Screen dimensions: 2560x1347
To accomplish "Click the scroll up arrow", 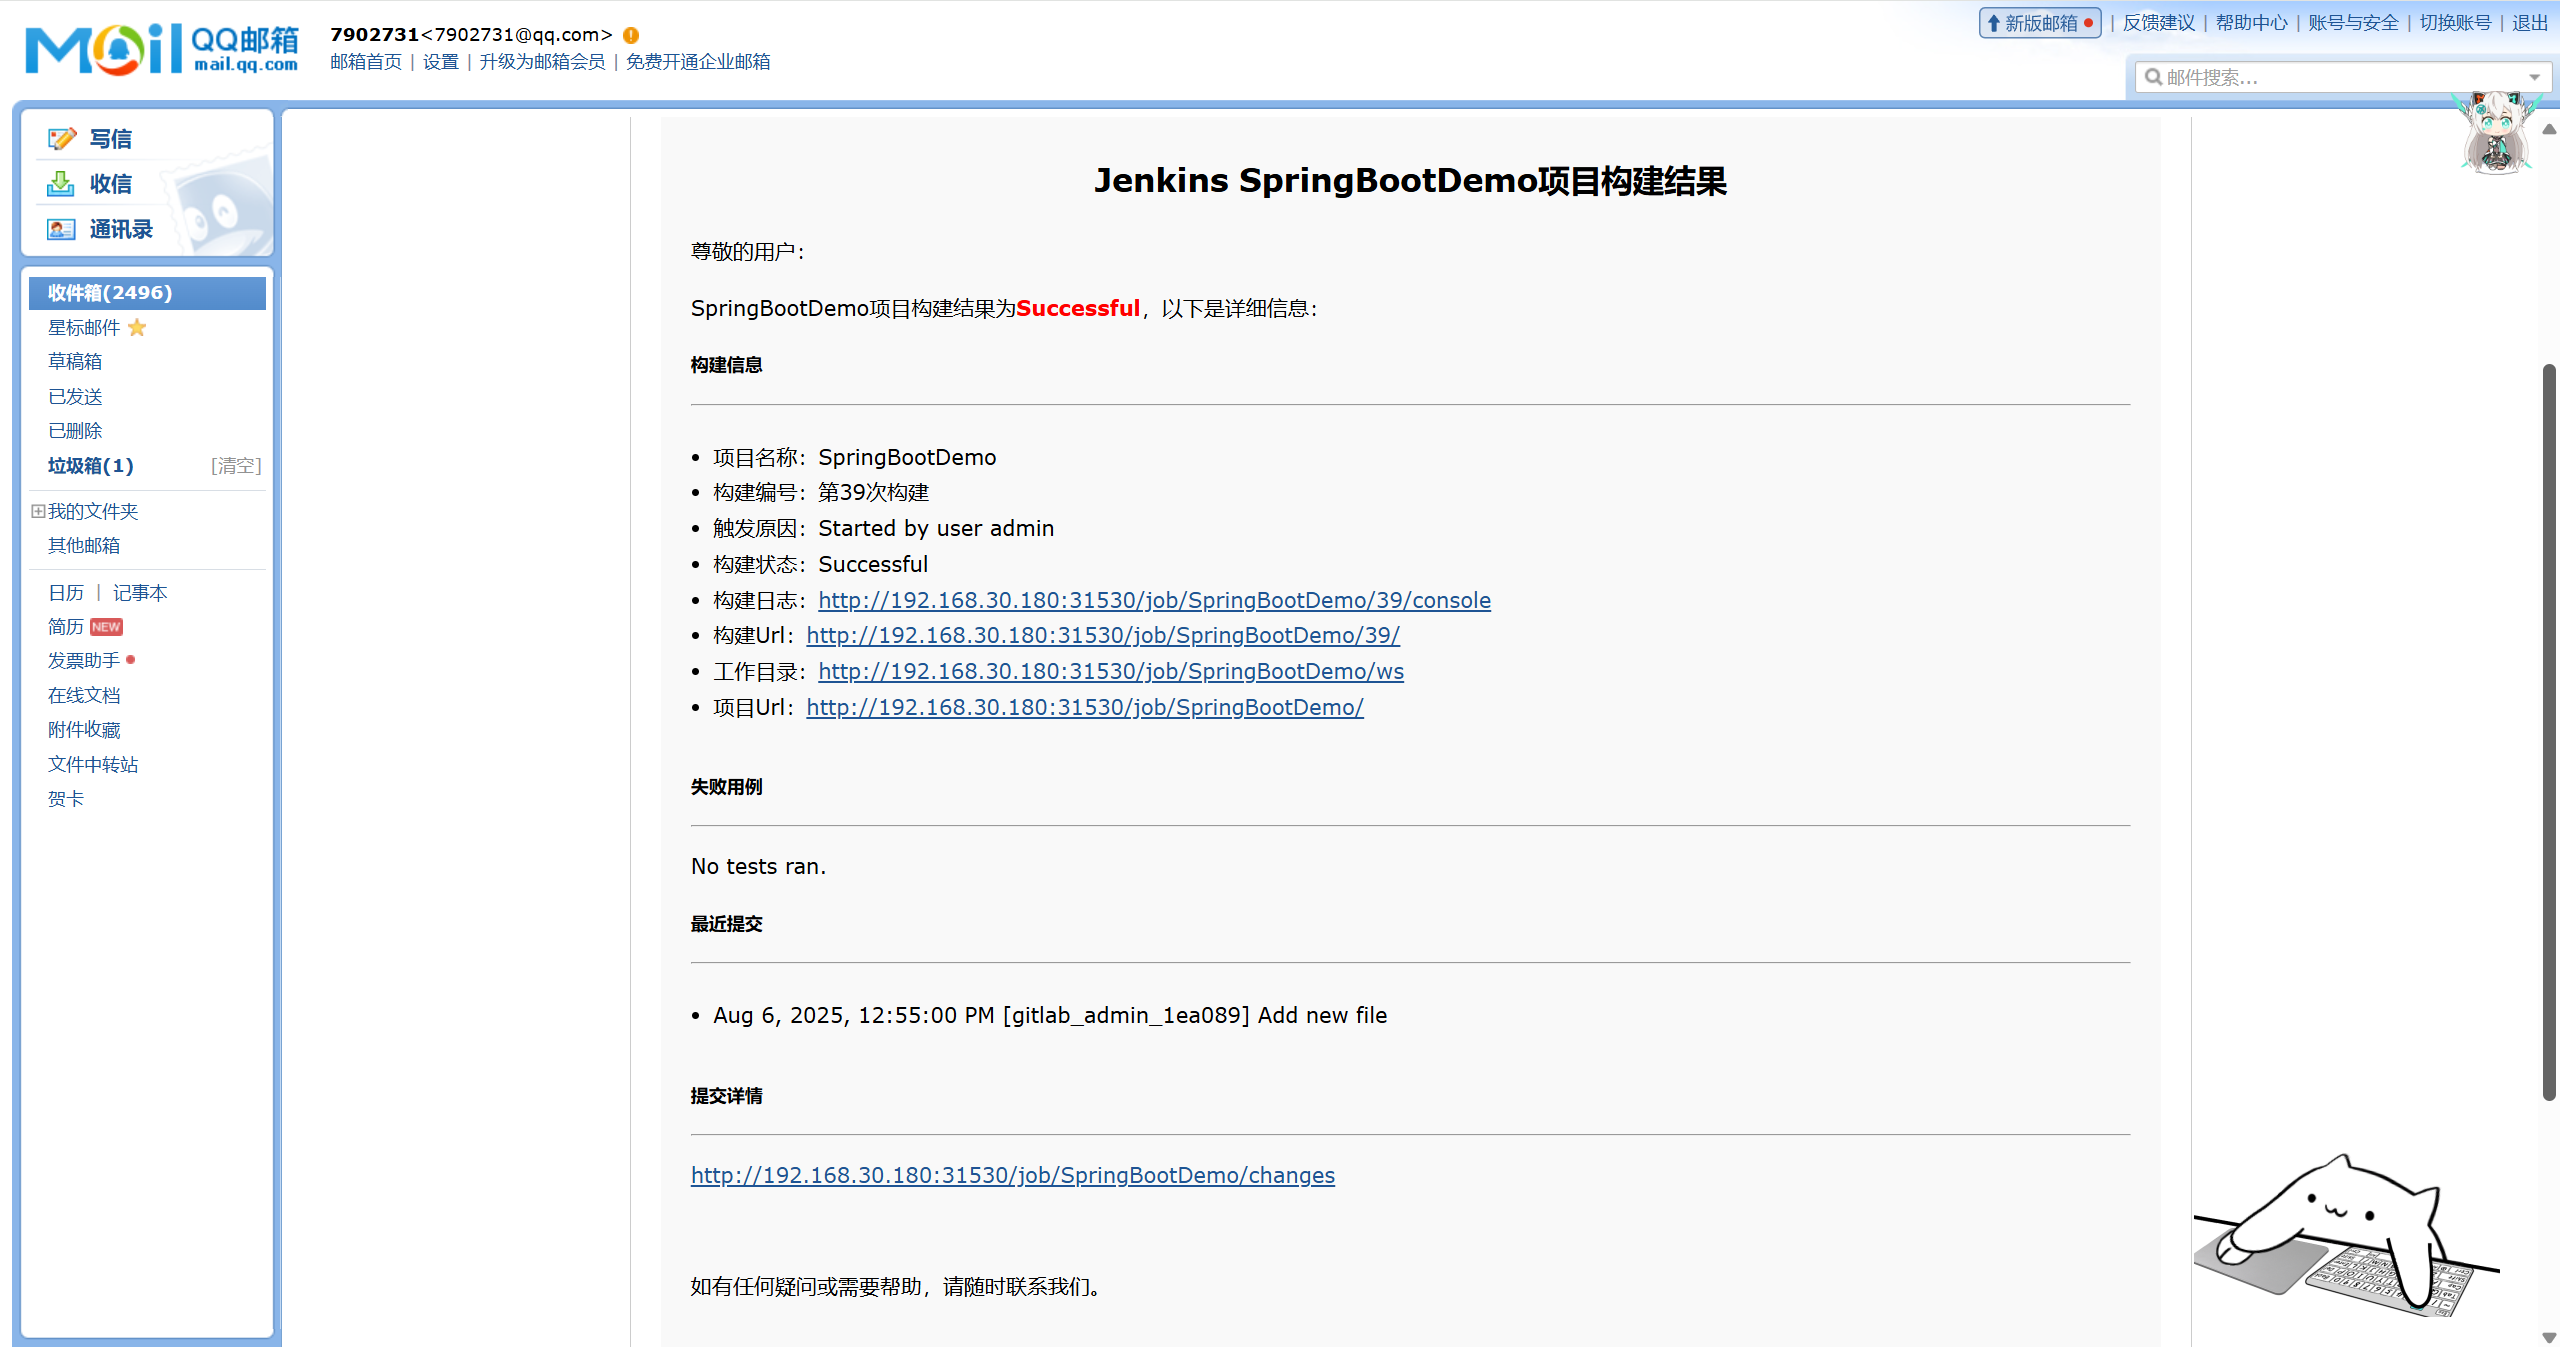I will click(2549, 129).
